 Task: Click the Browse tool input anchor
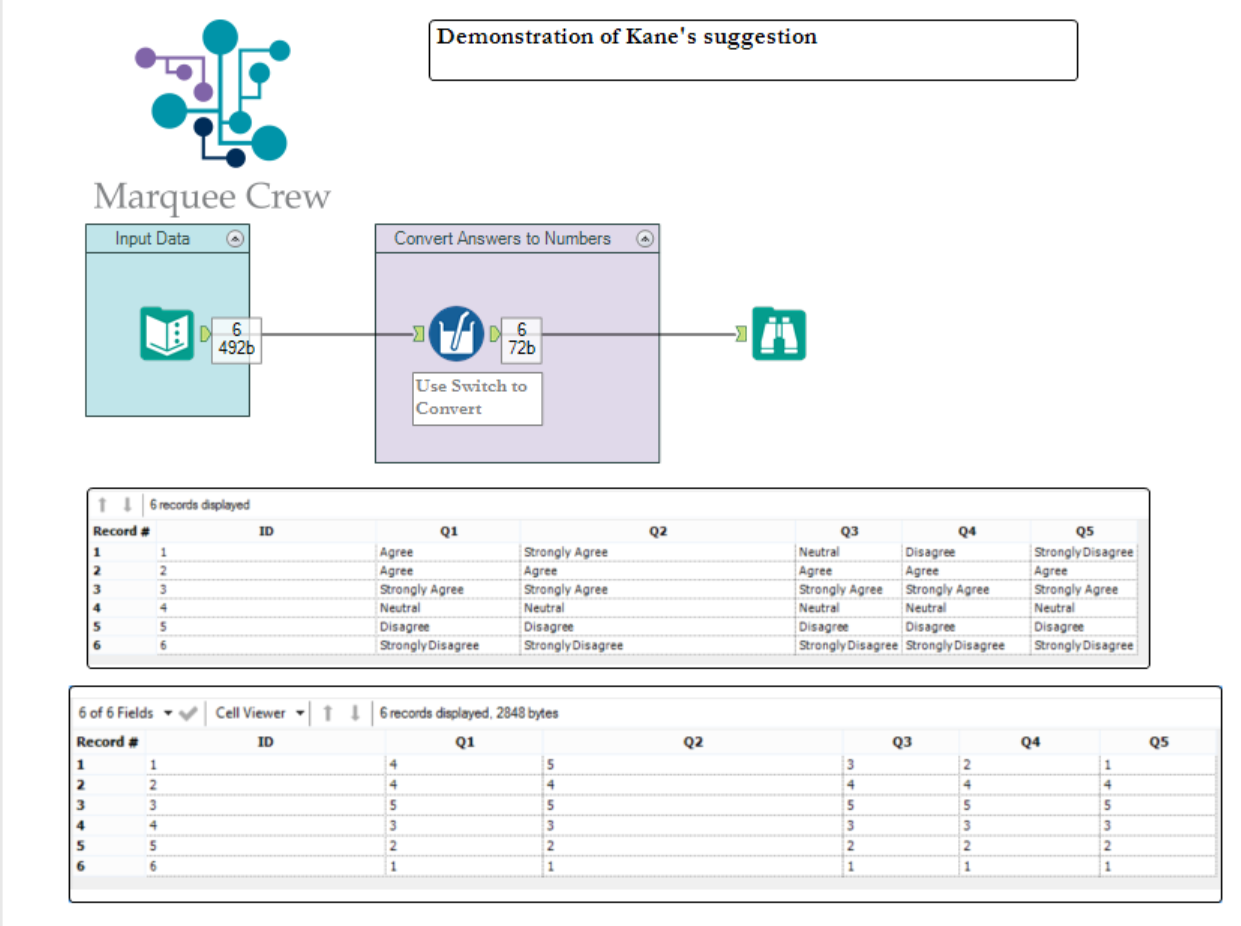click(741, 334)
